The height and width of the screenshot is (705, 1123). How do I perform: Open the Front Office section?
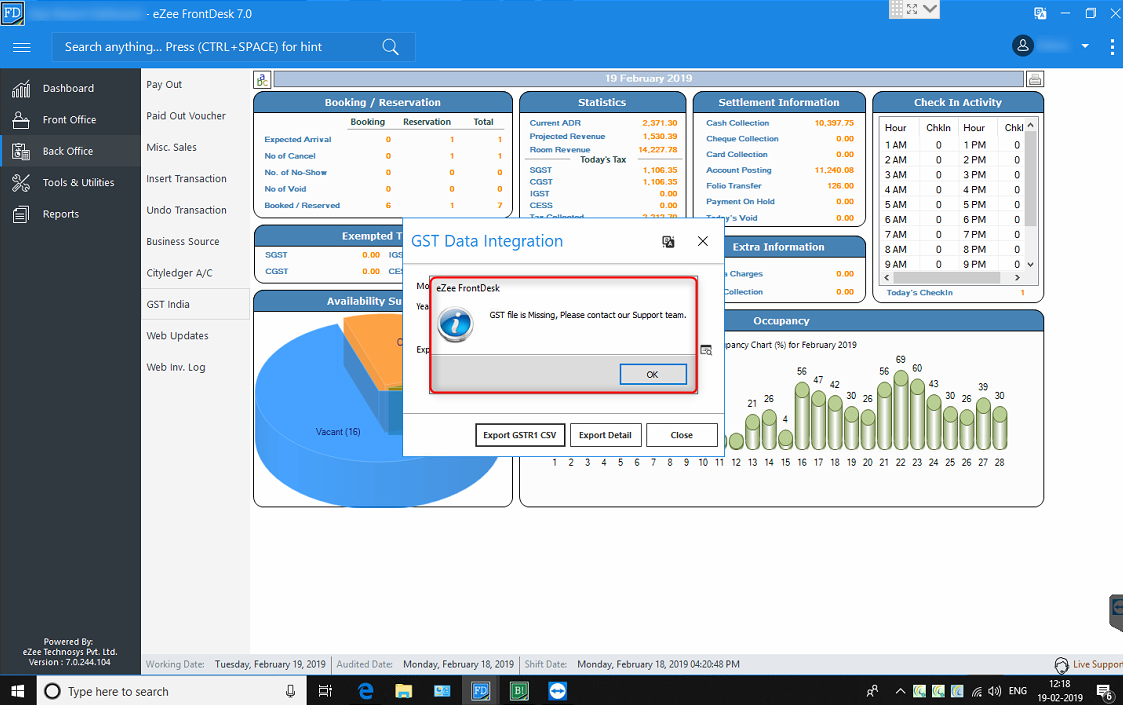pyautogui.click(x=69, y=120)
